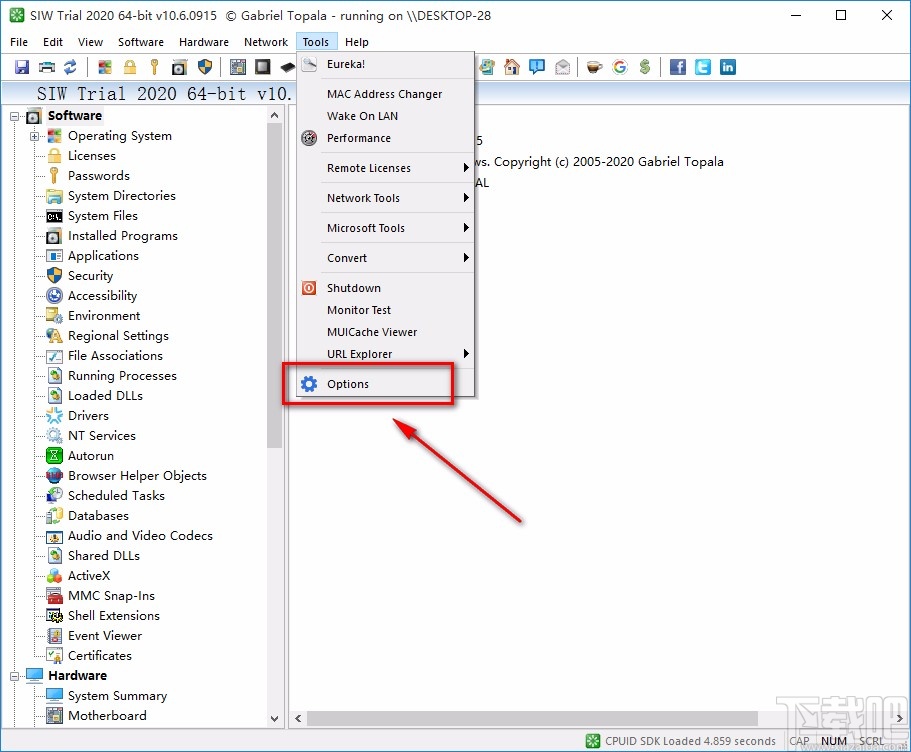Viewport: 911px width, 752px height.
Task: Click the green dollar sign icon
Action: coord(645,67)
